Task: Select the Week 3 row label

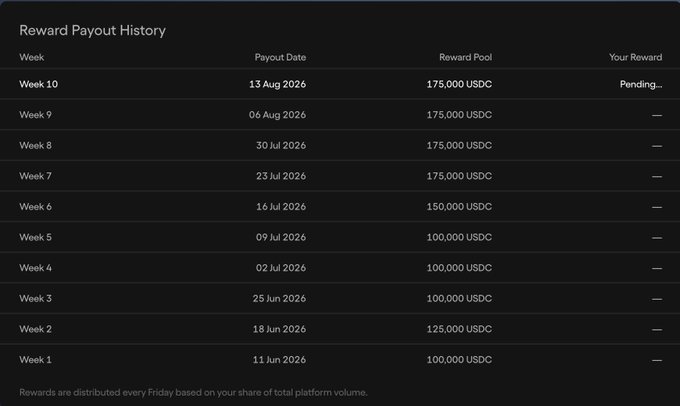Action: pos(35,298)
